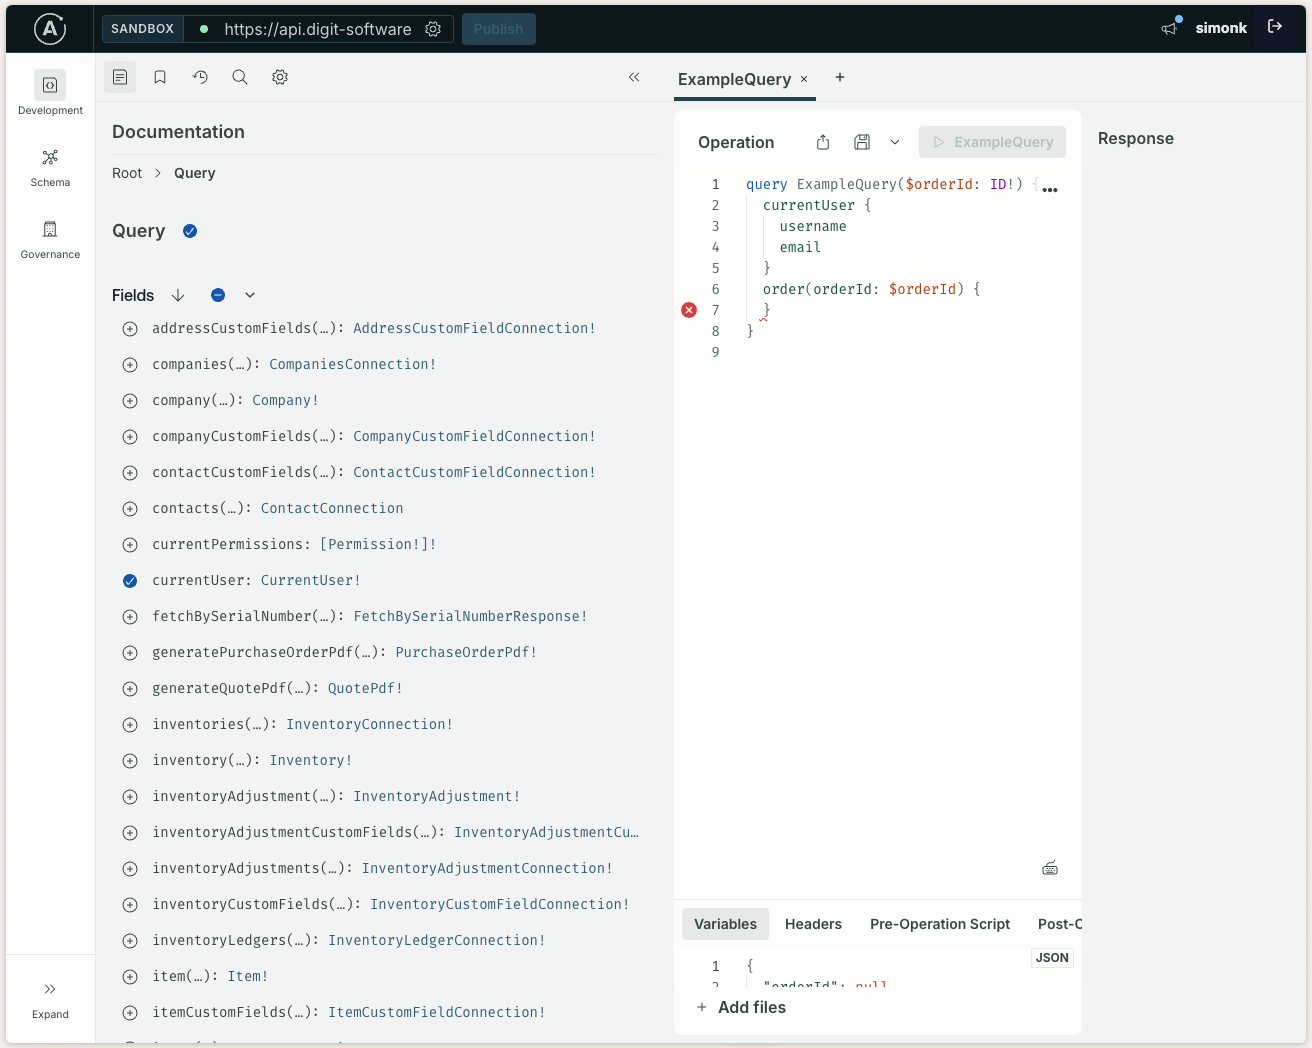The height and width of the screenshot is (1048, 1312).
Task: Open the three-dot menu in the editor
Action: click(1050, 189)
